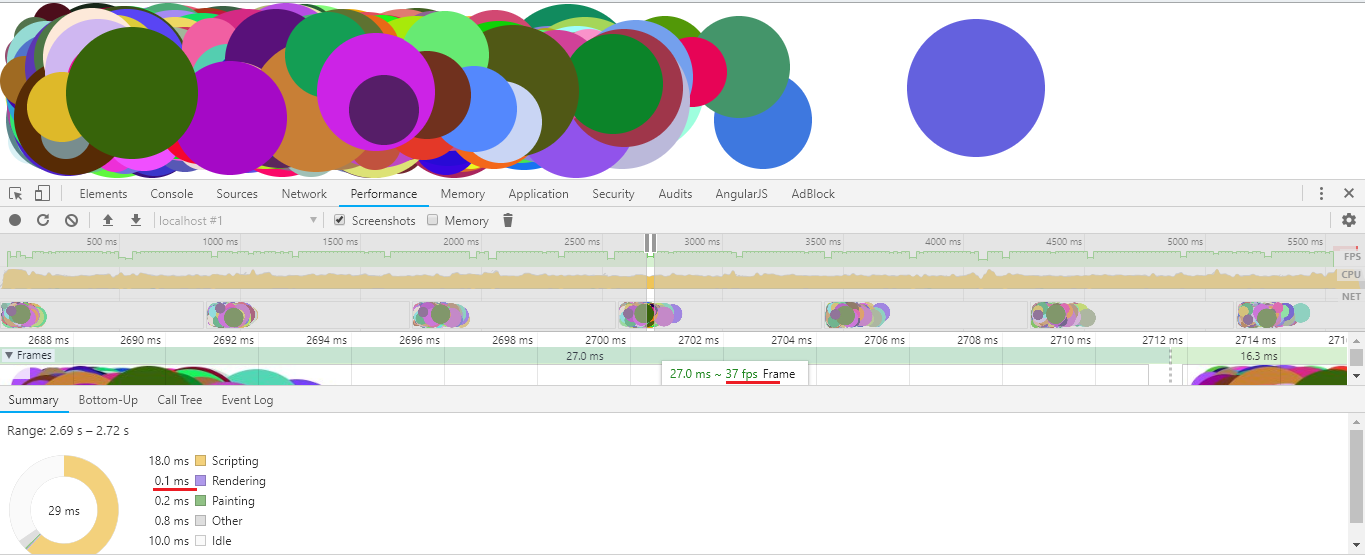Image resolution: width=1365 pixels, height=555 pixels.
Task: Go to the Audits tab
Action: (675, 194)
